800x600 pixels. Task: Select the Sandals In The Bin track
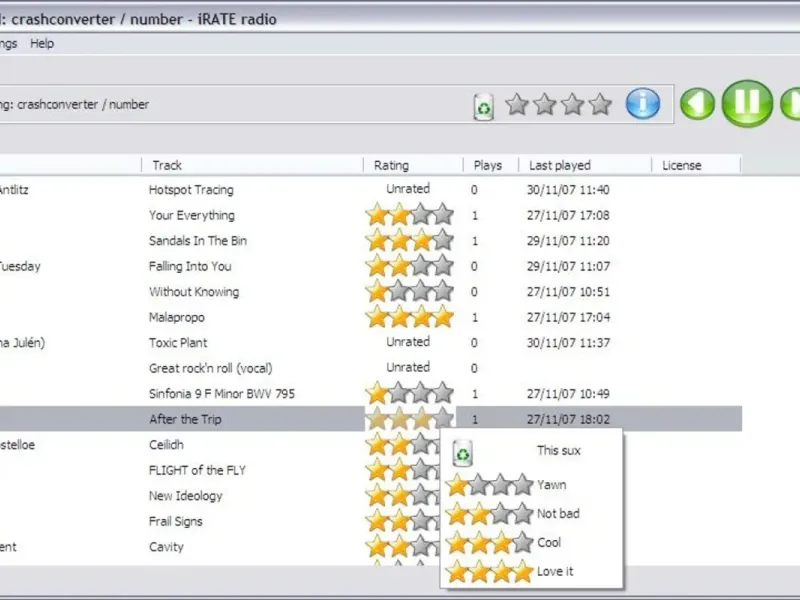(198, 241)
